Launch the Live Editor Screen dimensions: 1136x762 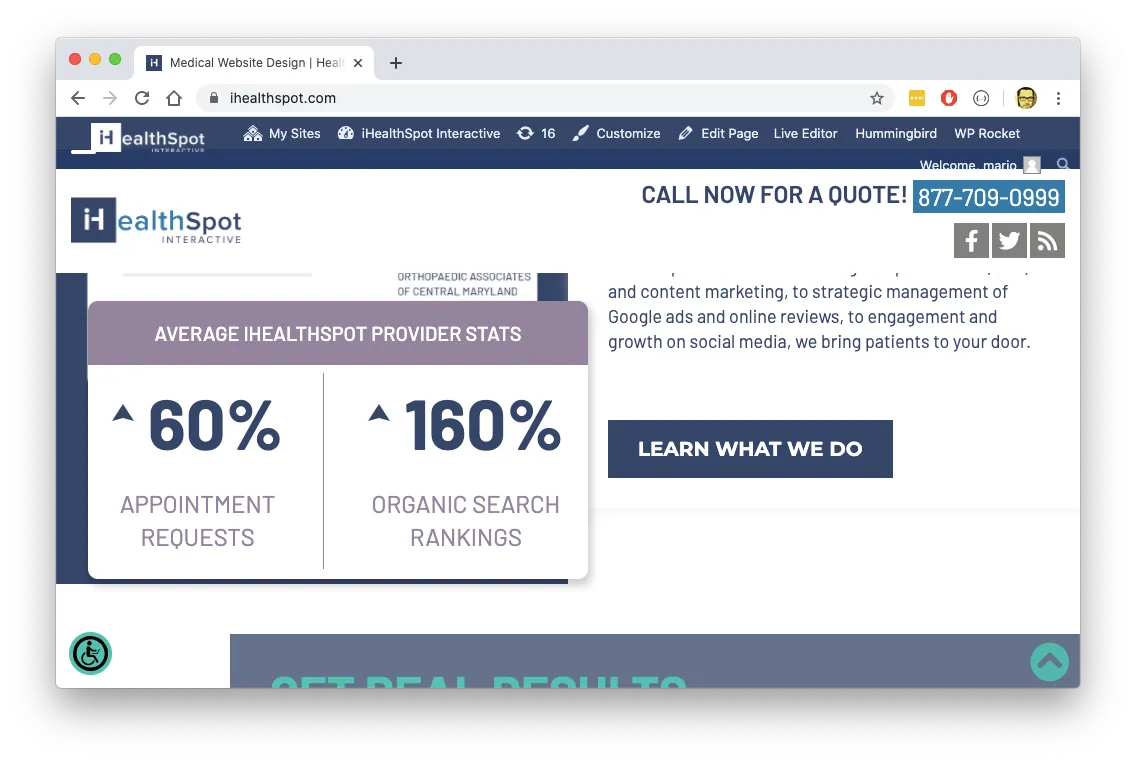pyautogui.click(x=806, y=133)
